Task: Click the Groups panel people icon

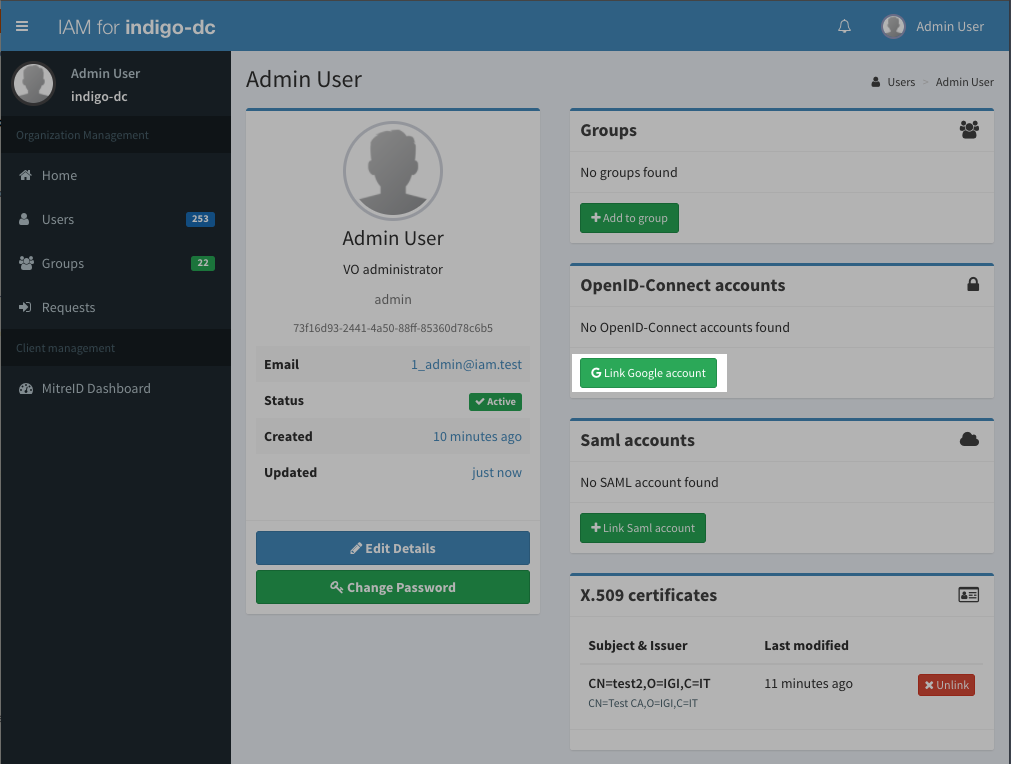Action: coord(968,129)
